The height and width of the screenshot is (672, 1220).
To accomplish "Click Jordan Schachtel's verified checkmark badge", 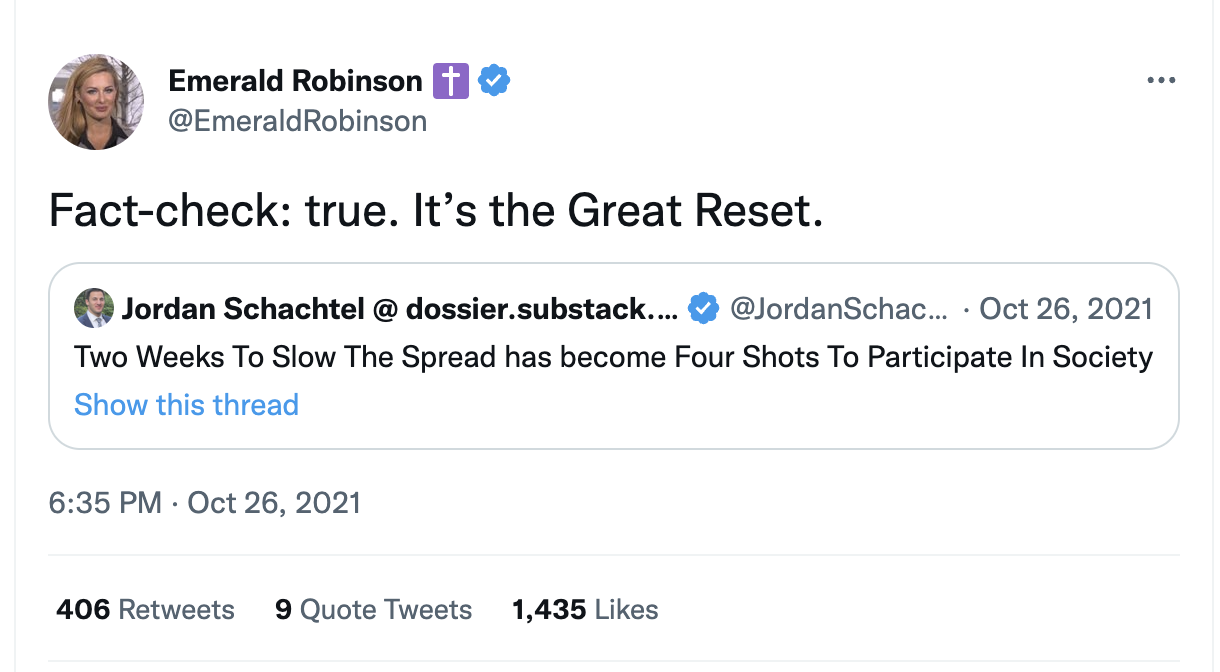I will [704, 309].
